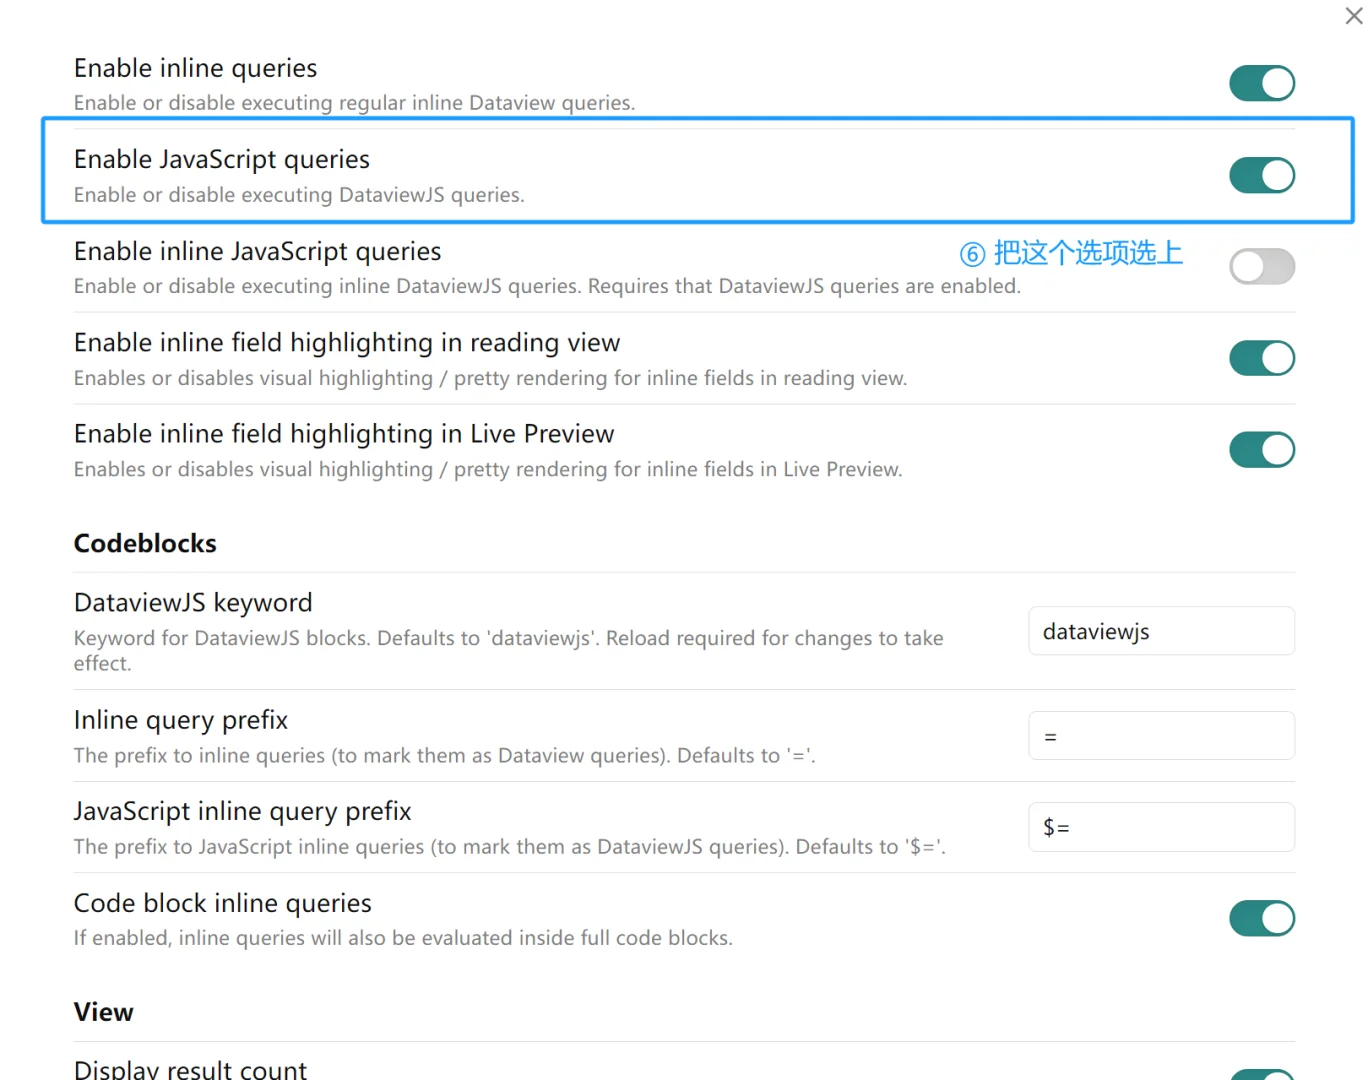Viewport: 1368px width, 1080px height.
Task: Toggle the "Display result count" switch
Action: pyautogui.click(x=1262, y=1072)
